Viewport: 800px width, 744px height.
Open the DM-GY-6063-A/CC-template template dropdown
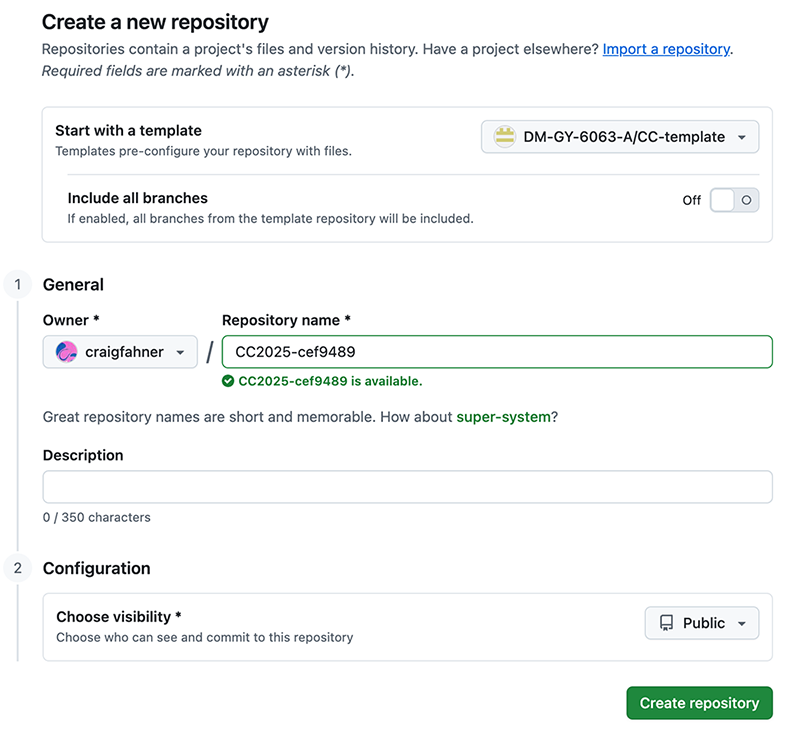620,137
